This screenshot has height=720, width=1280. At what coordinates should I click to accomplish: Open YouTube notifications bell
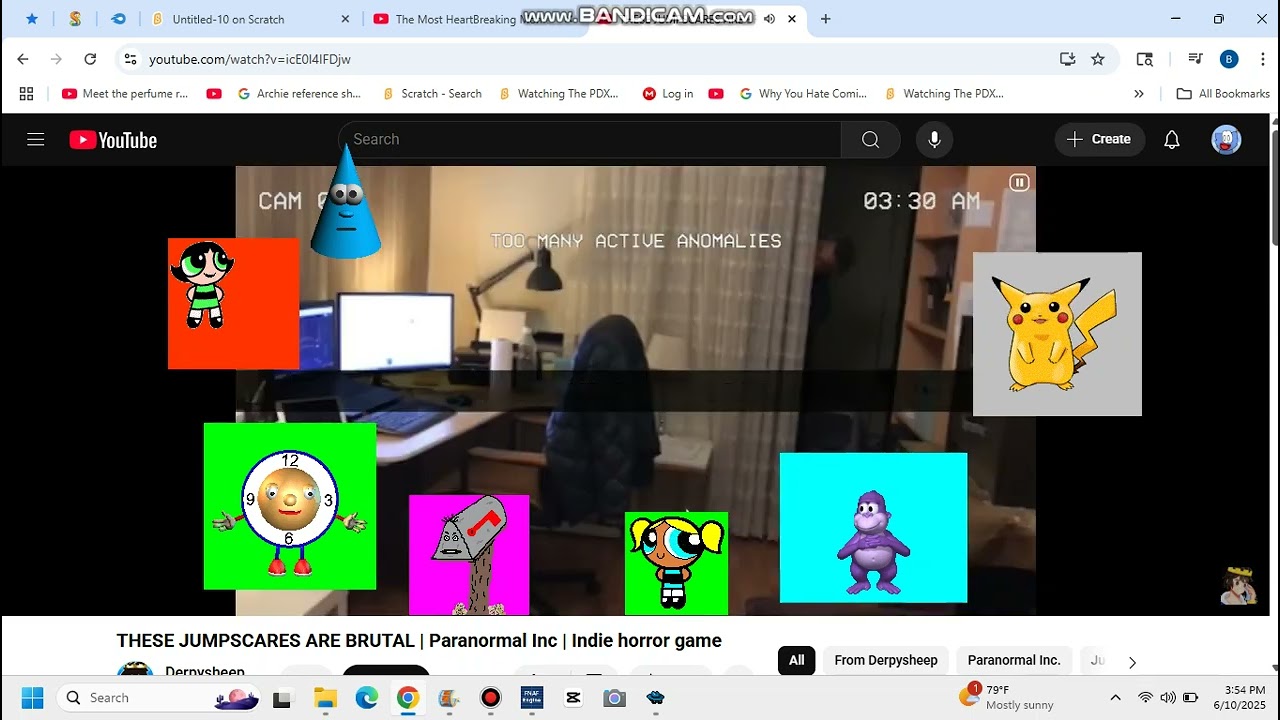[1172, 140]
